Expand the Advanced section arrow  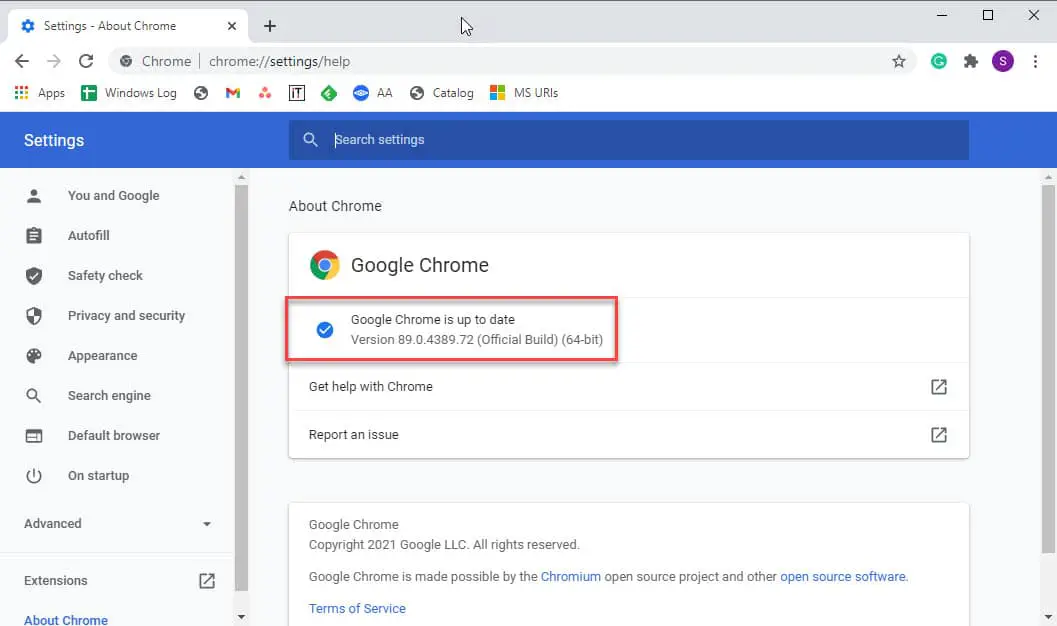[x=207, y=524]
